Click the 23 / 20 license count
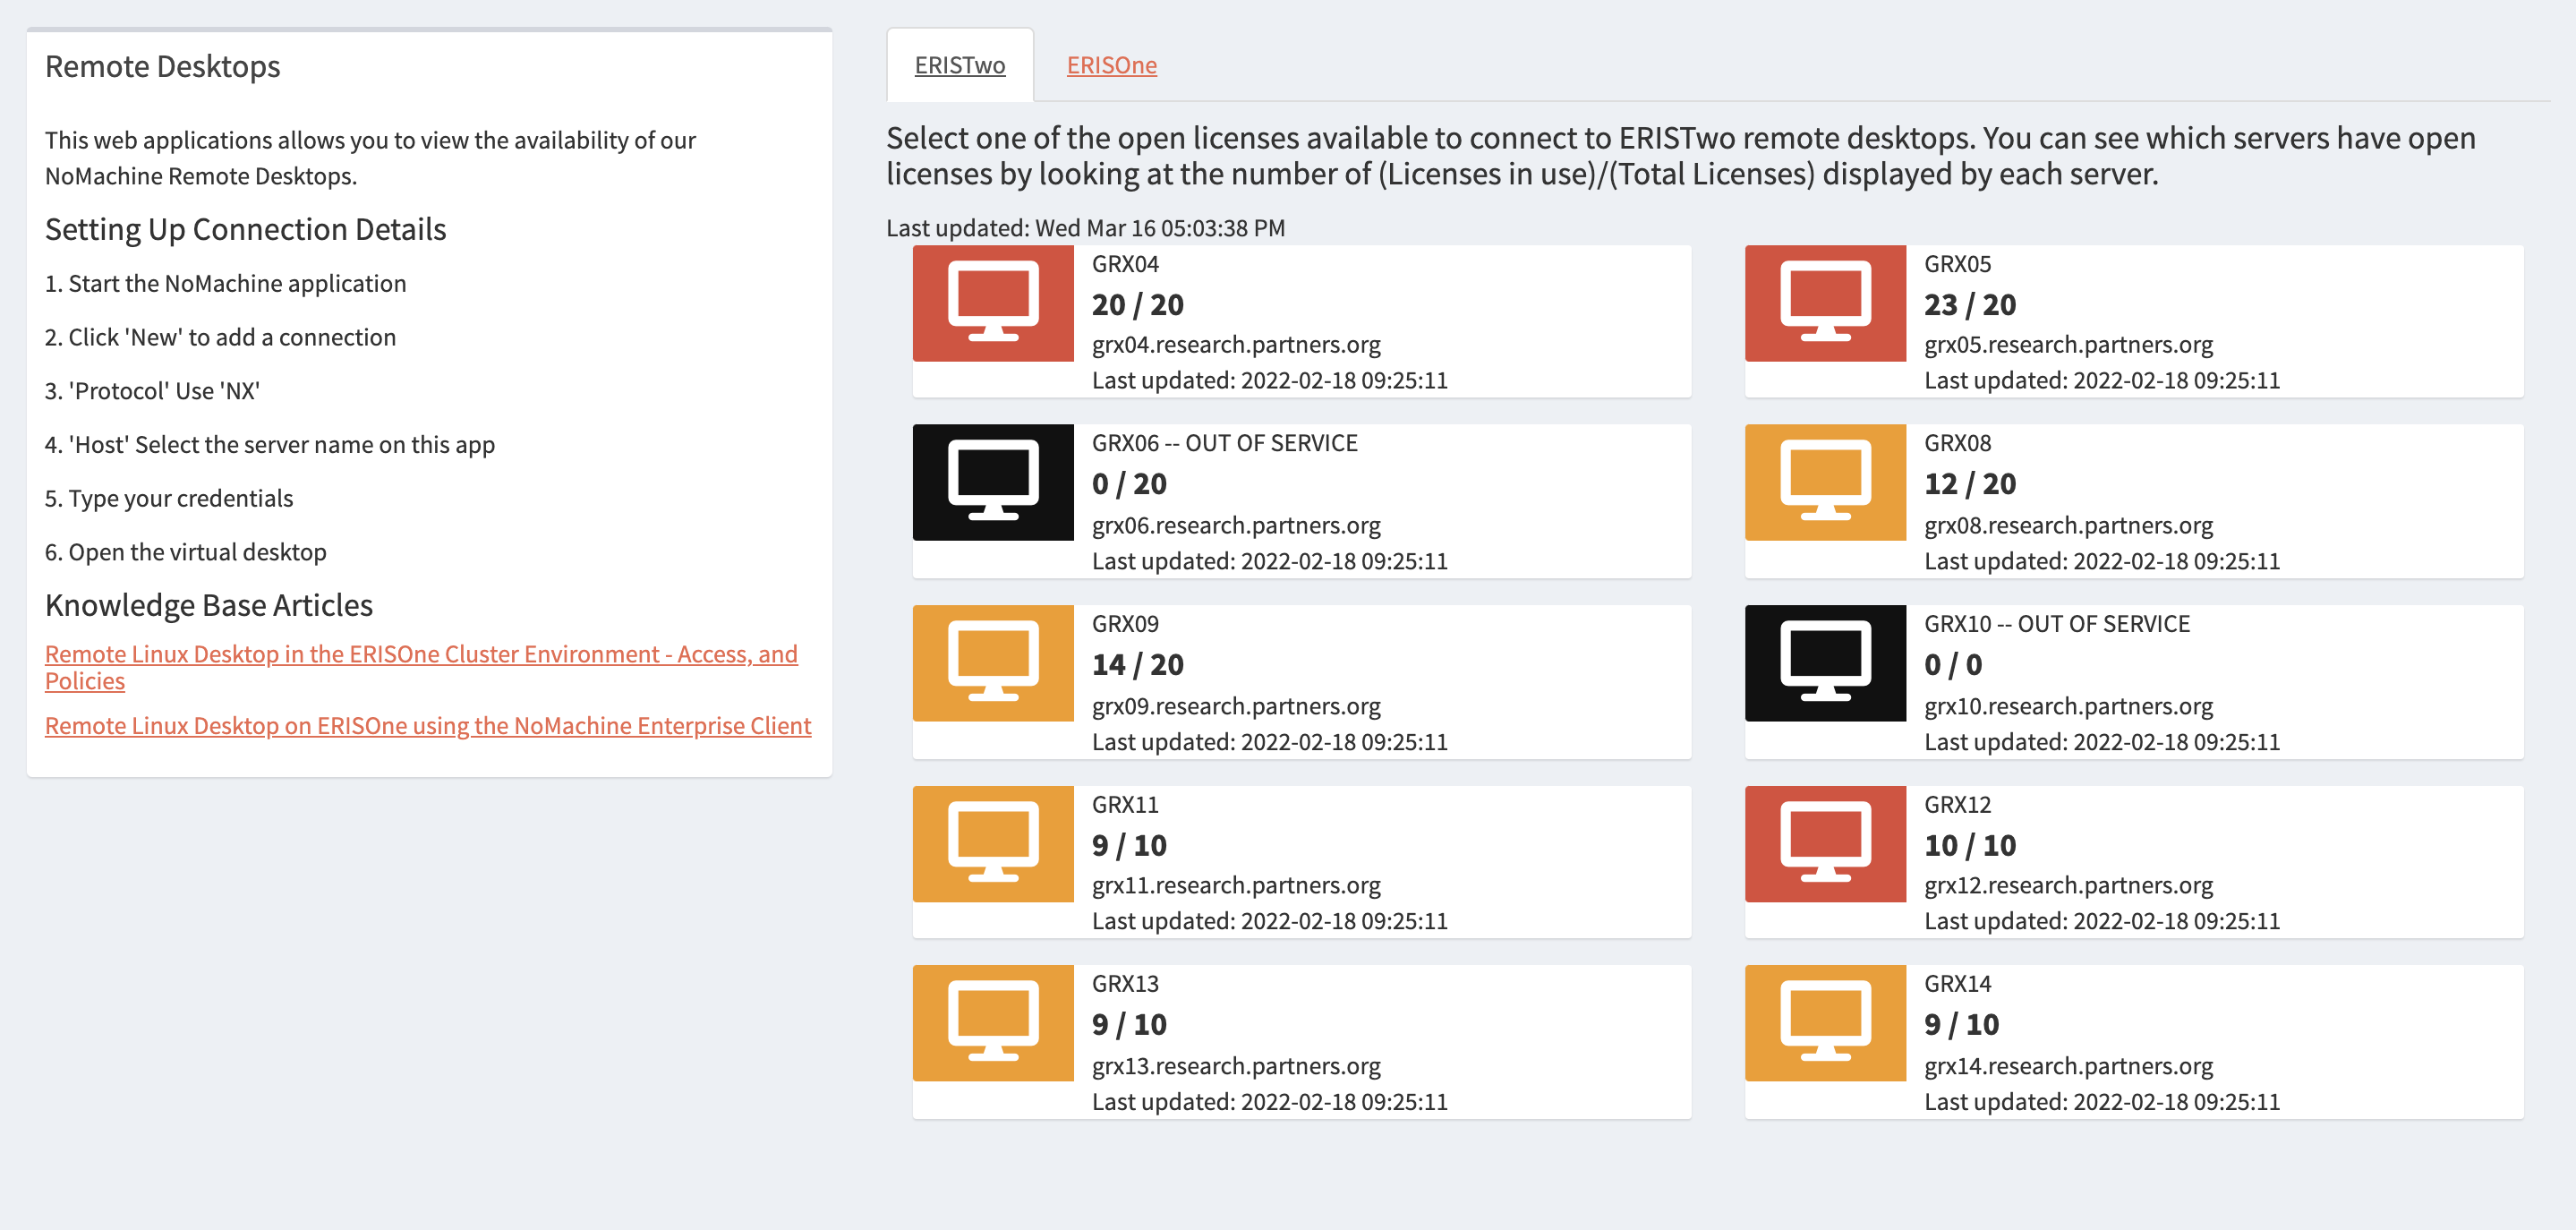The image size is (2576, 1230). tap(1970, 304)
